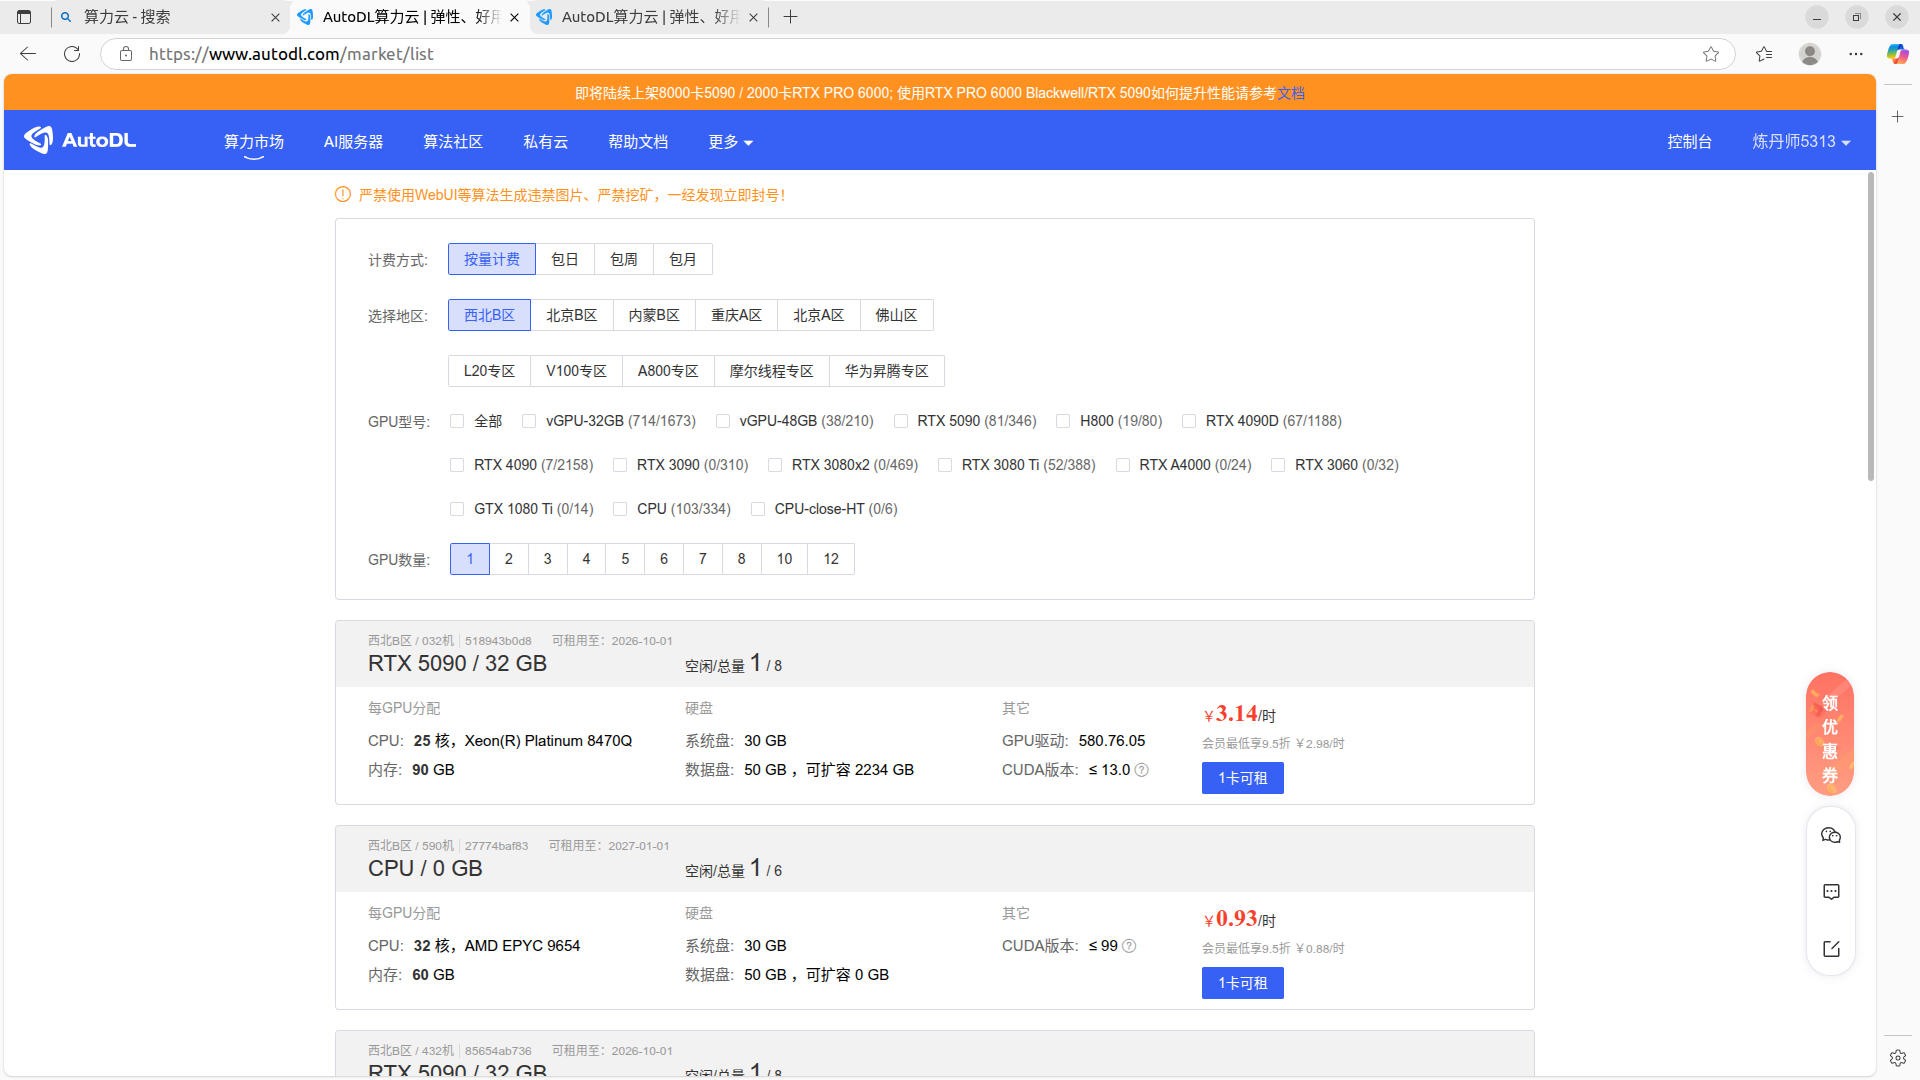Bookmark the page with the star icon

1711,54
